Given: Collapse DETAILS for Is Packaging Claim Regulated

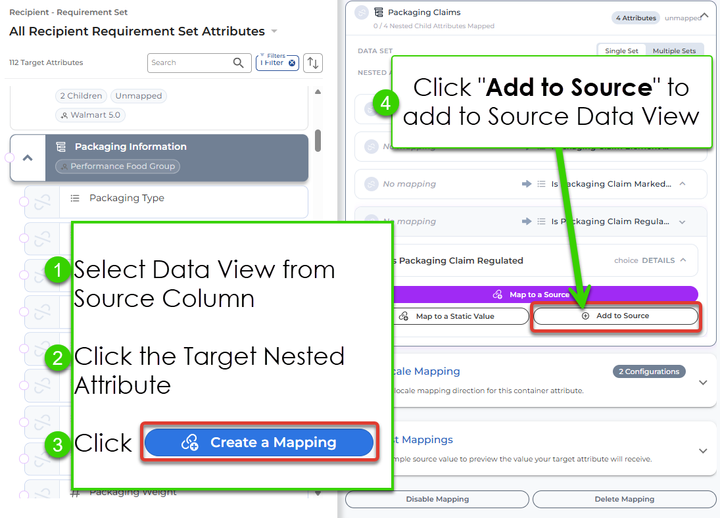Looking at the screenshot, I should 683,260.
